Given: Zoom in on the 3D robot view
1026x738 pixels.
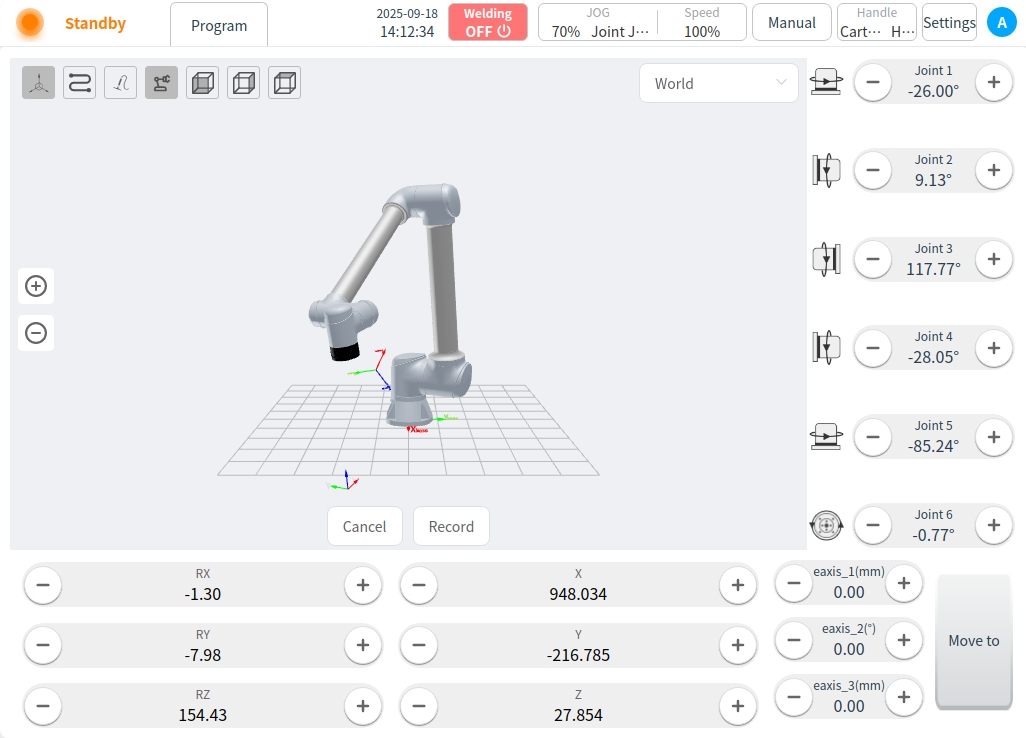Looking at the screenshot, I should [x=36, y=287].
